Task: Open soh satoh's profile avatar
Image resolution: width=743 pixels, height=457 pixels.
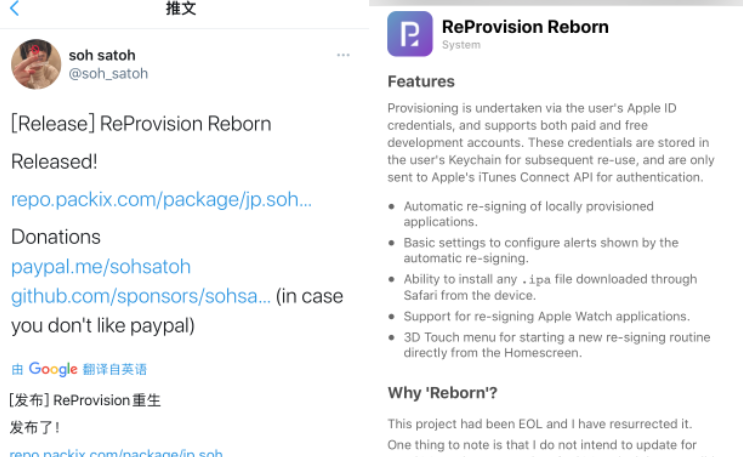Action: (37, 65)
